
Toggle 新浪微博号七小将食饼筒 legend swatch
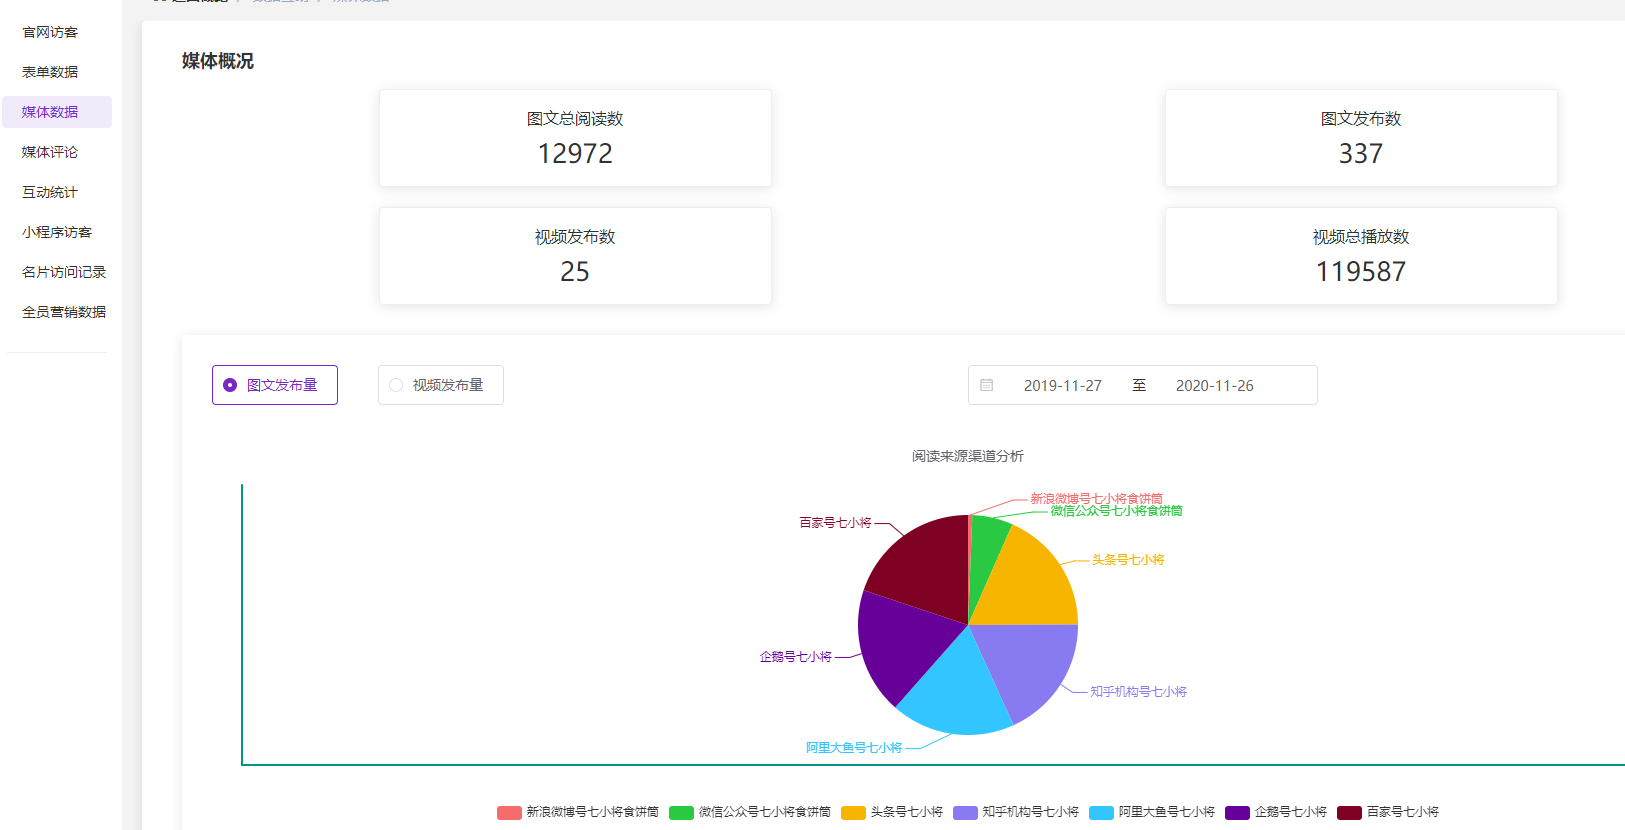509,812
